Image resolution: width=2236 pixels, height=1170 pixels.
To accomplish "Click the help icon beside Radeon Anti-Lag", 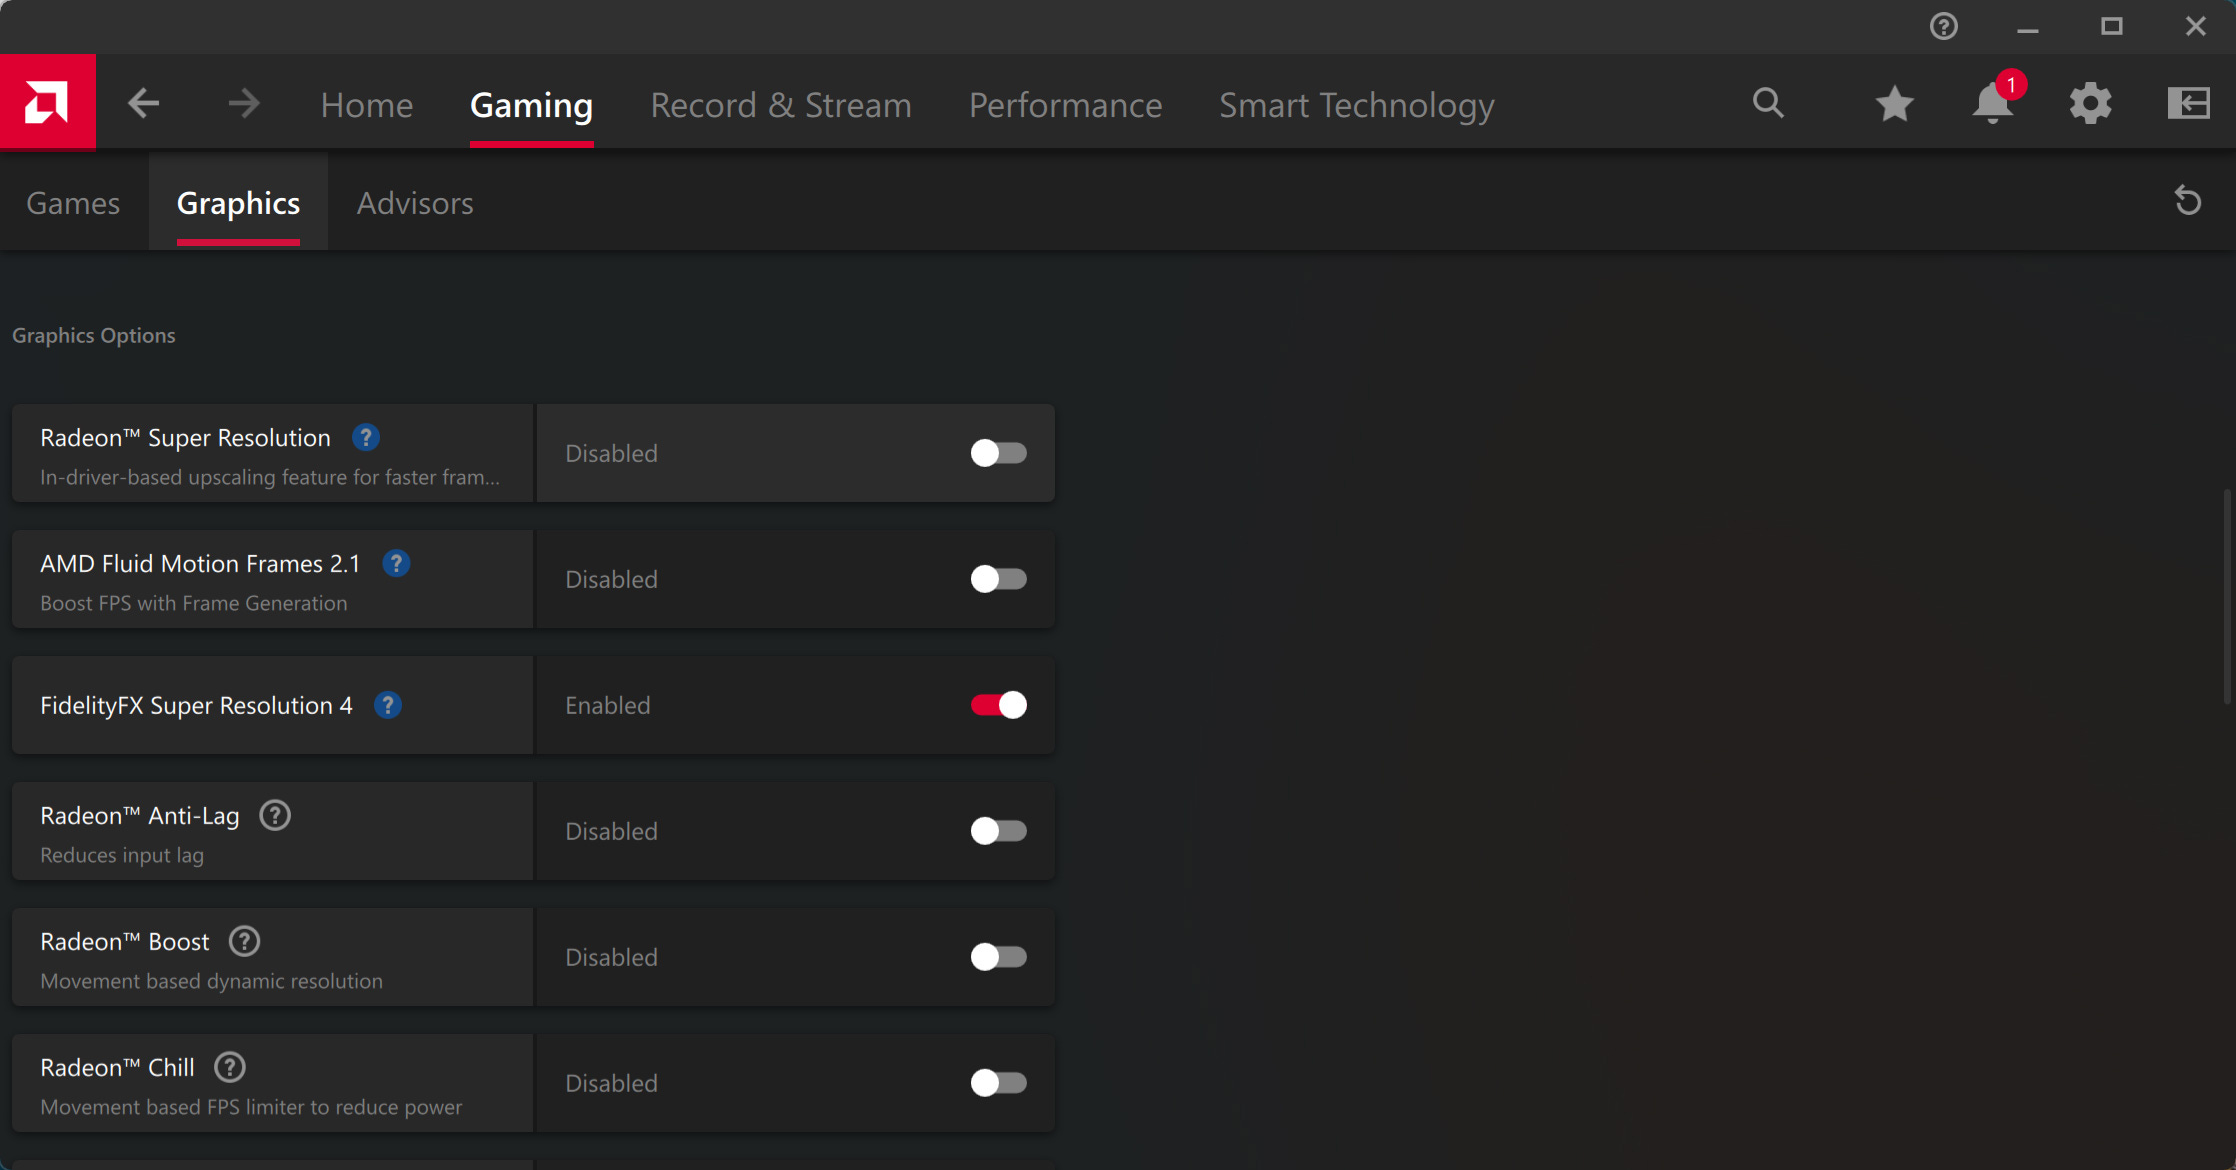I will 275,816.
